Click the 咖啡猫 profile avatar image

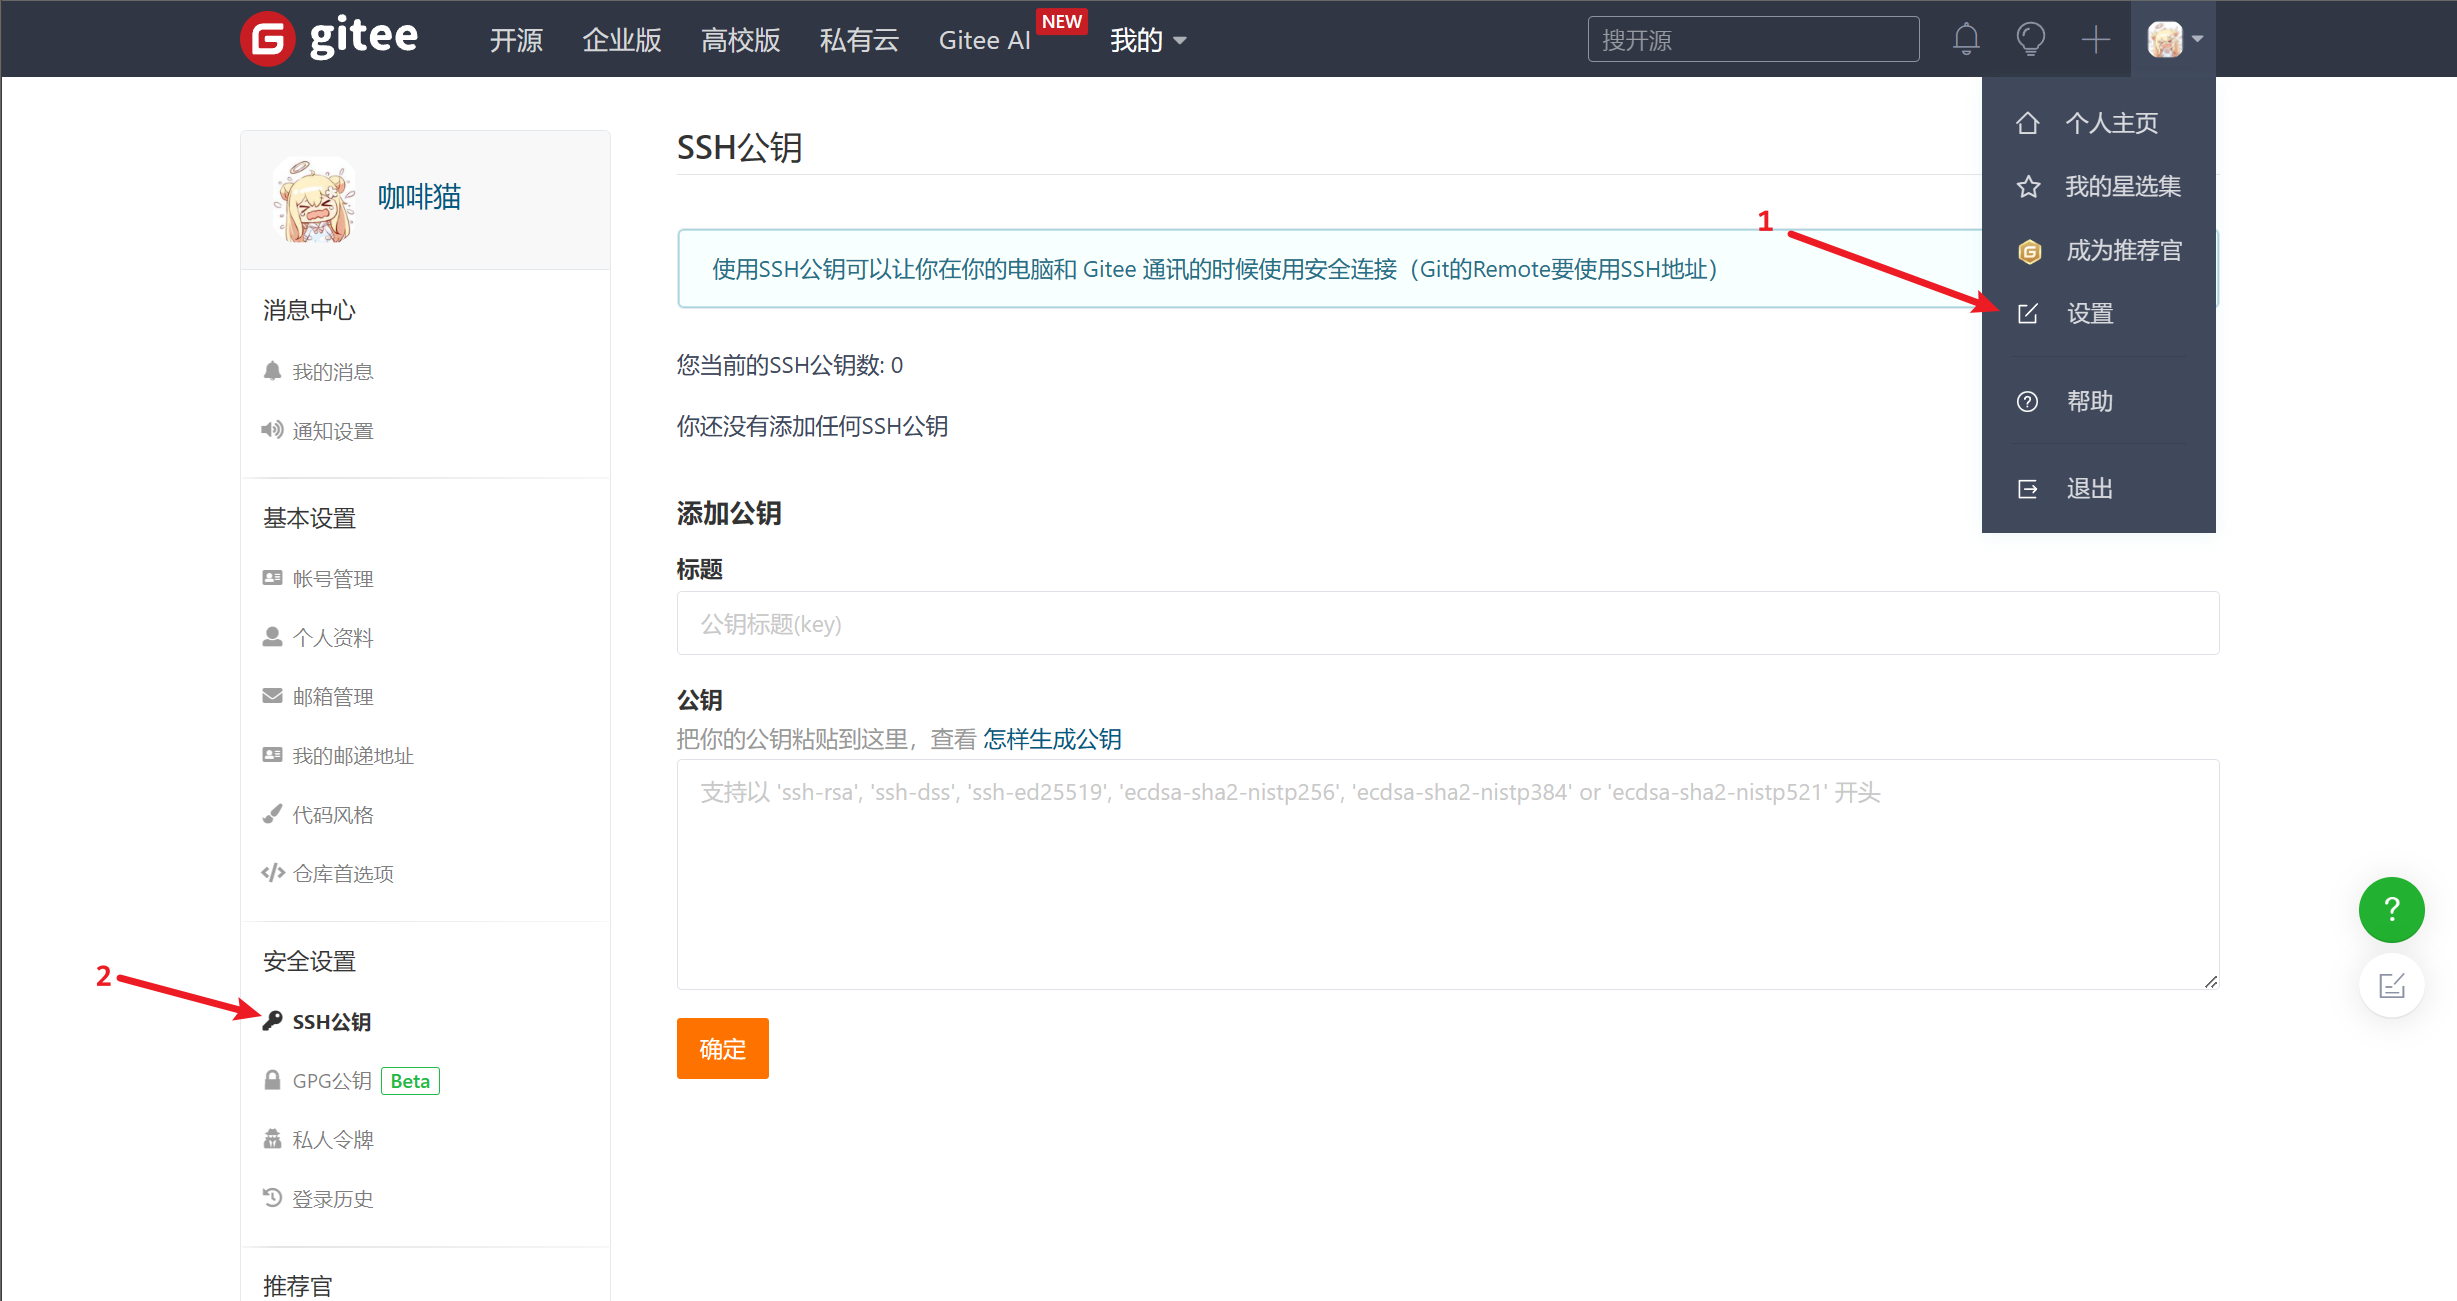[315, 199]
